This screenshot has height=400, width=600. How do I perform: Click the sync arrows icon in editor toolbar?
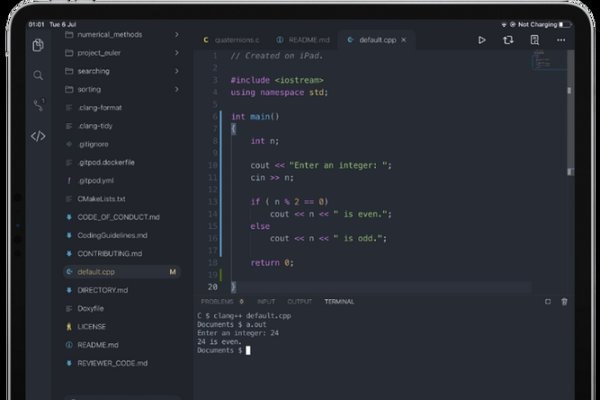point(508,40)
